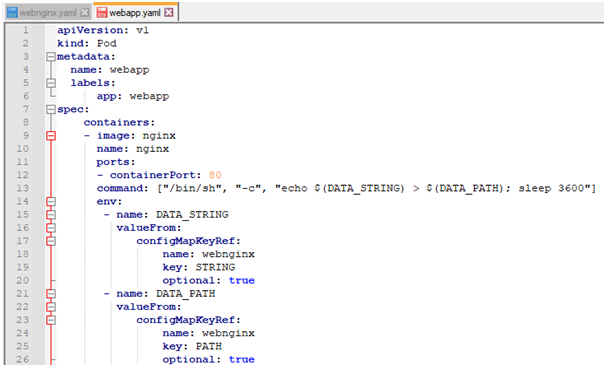The height and width of the screenshot is (367, 606).
Task: Click 'optional: true' on line 26
Action: (x=209, y=360)
